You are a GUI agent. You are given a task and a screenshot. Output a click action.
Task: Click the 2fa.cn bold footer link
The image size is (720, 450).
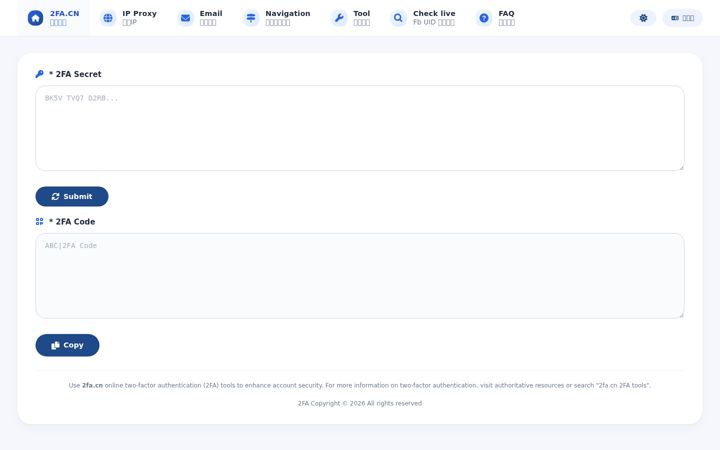[x=92, y=386]
